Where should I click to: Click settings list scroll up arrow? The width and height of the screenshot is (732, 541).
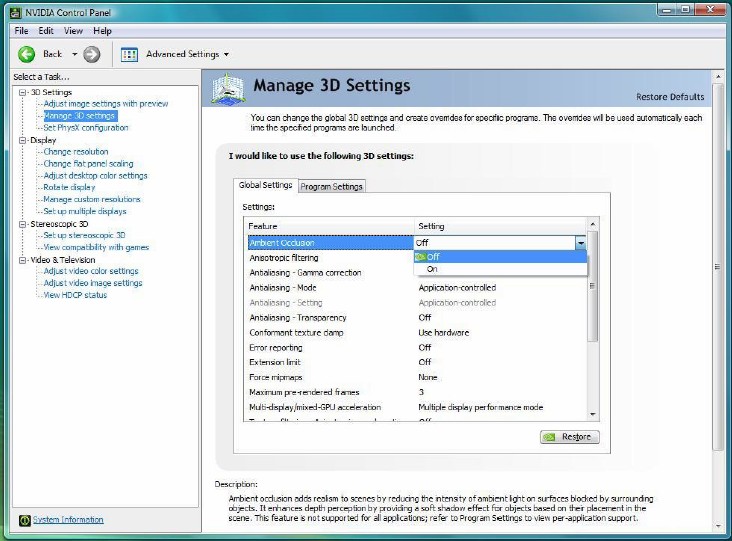pos(593,225)
